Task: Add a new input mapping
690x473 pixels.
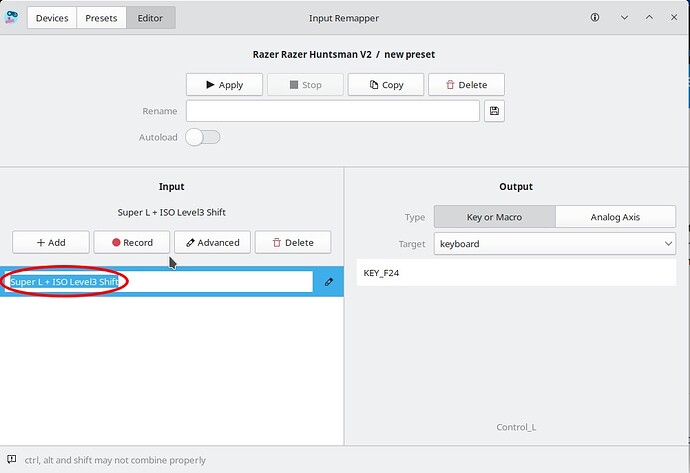Action: point(51,242)
